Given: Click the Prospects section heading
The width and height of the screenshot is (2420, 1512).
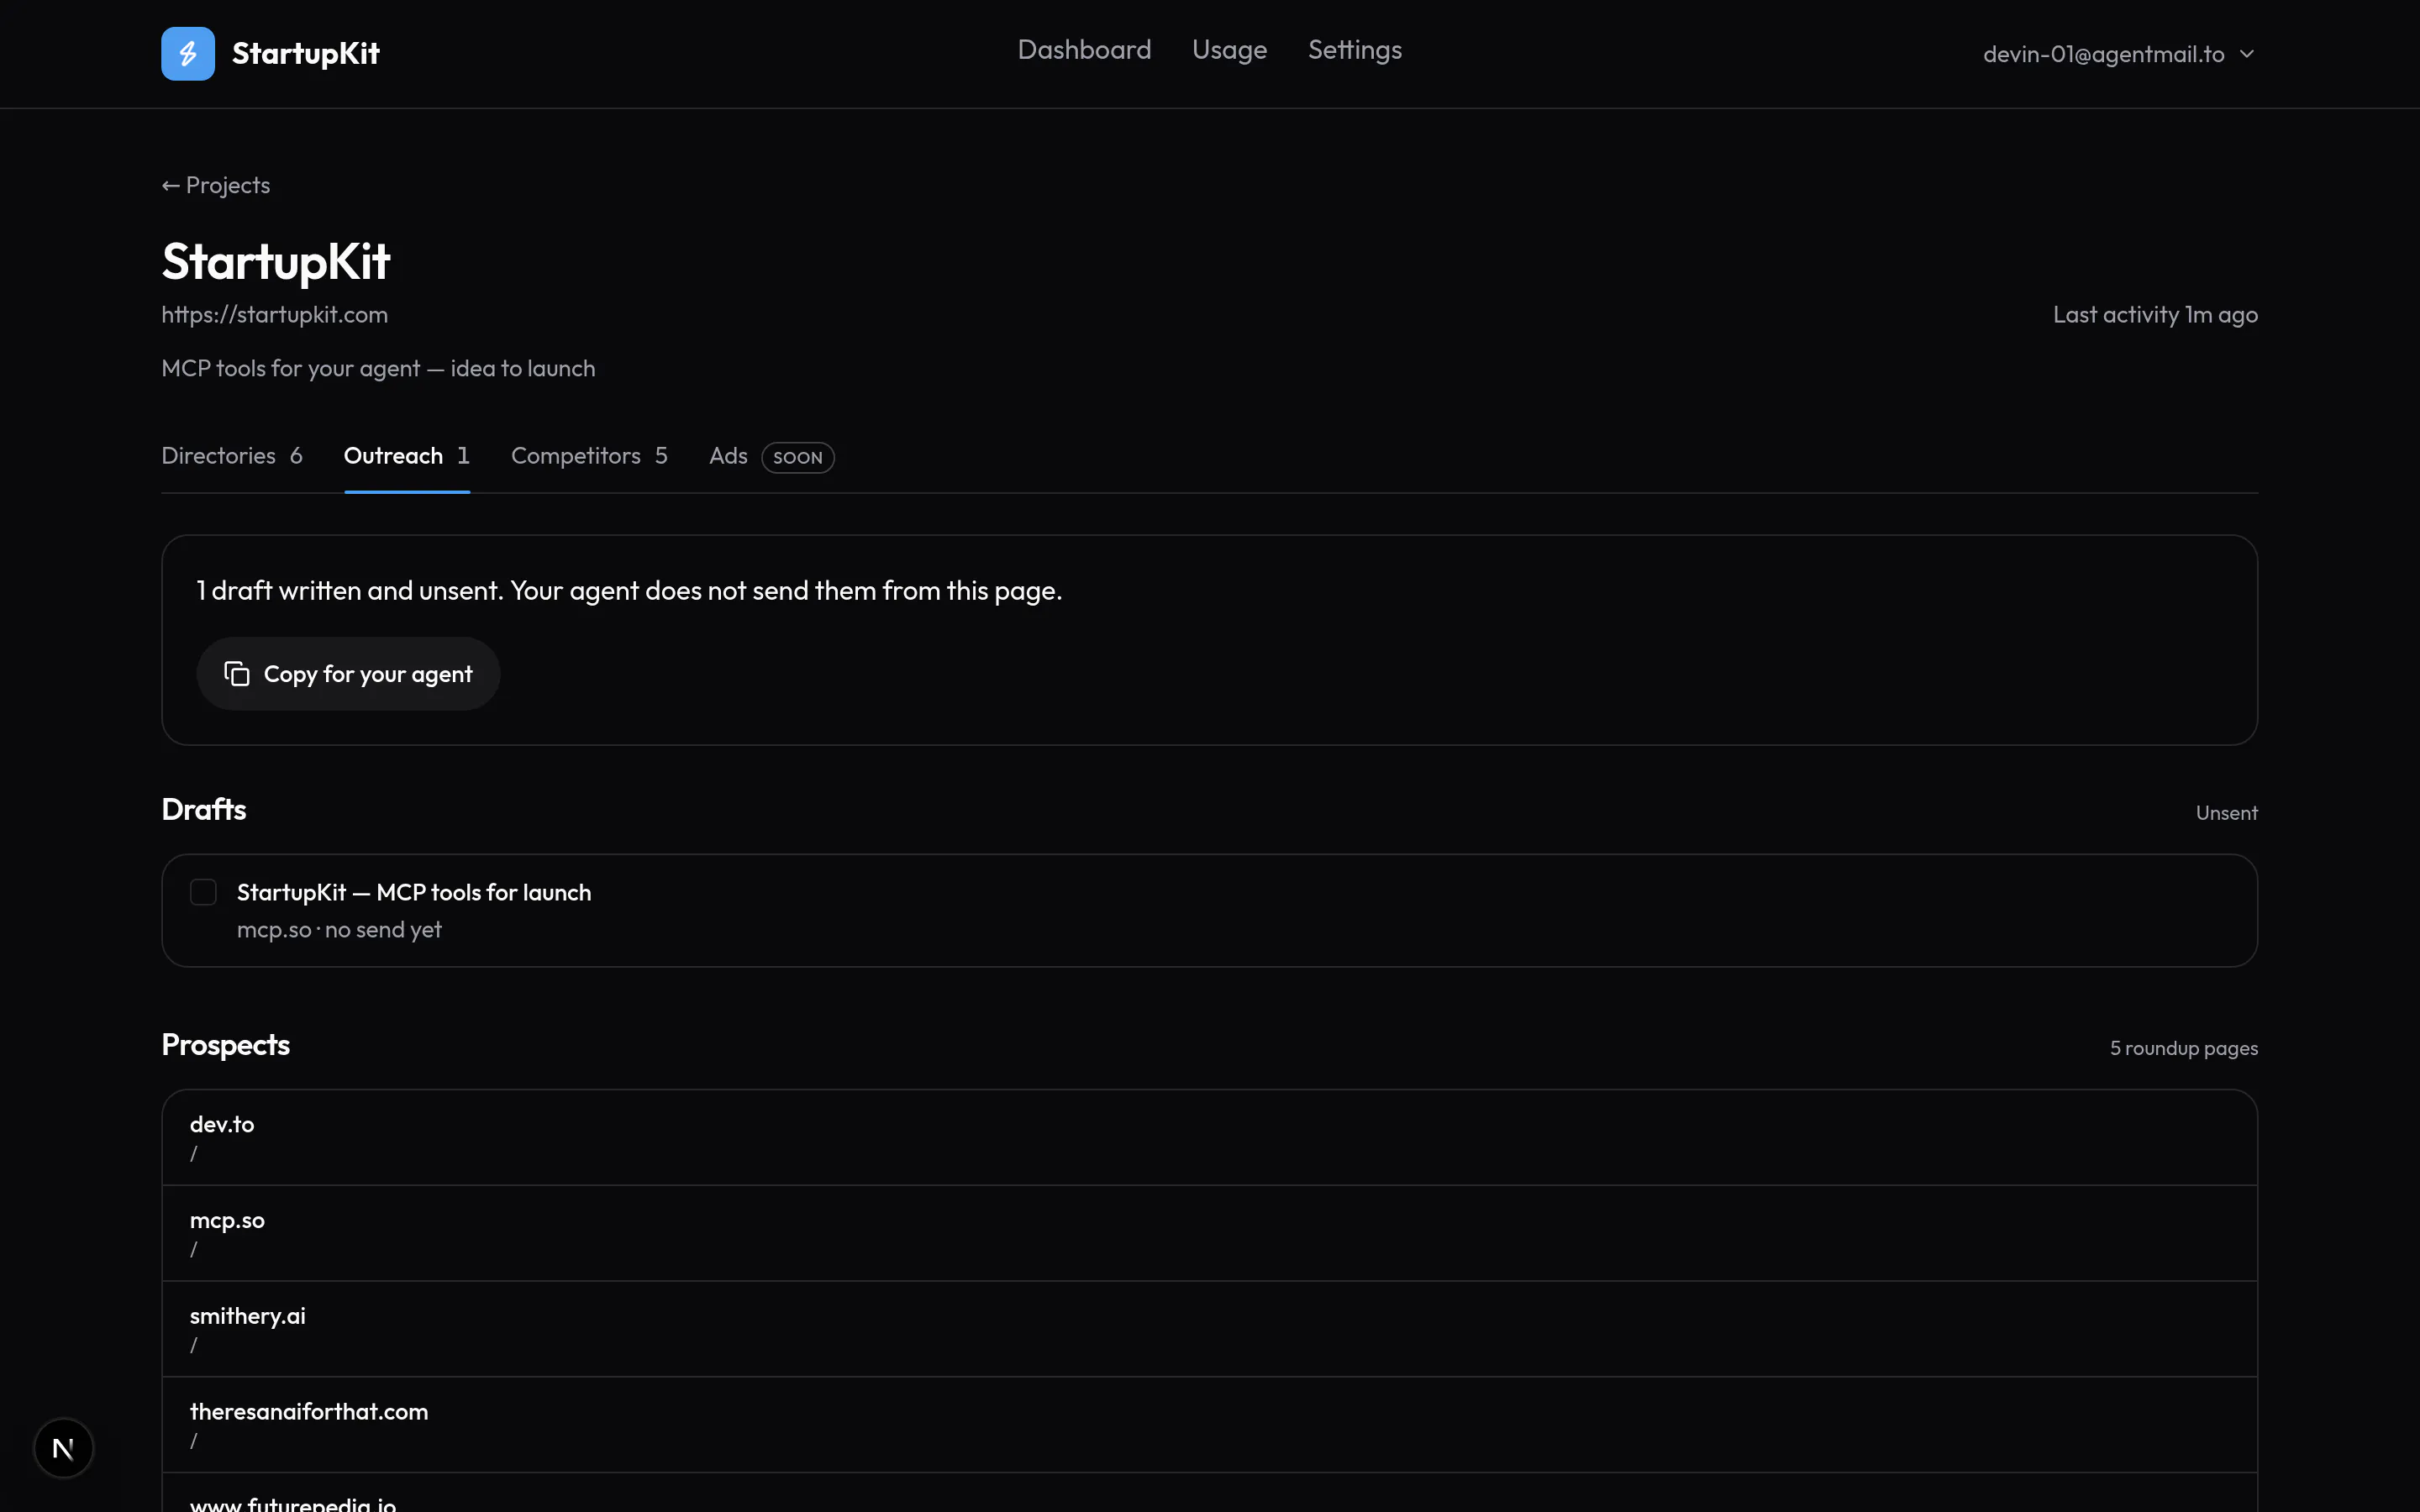Looking at the screenshot, I should pos(226,1044).
